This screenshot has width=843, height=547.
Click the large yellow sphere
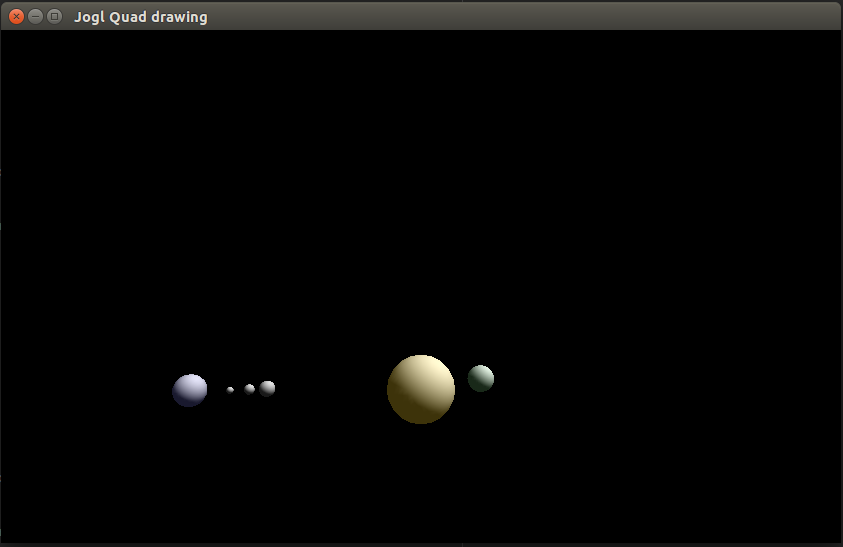tap(421, 389)
